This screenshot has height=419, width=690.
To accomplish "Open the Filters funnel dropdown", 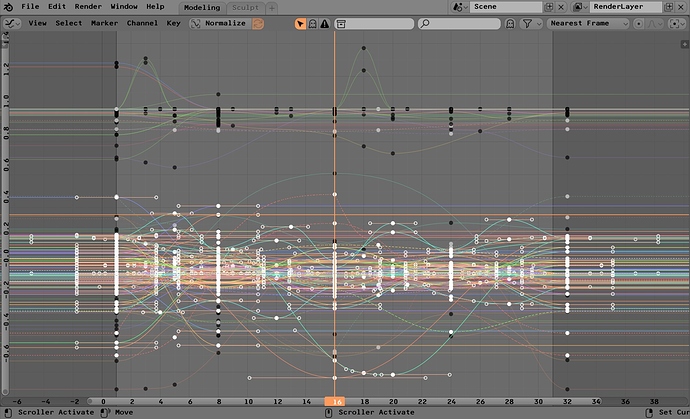I will (x=531, y=24).
